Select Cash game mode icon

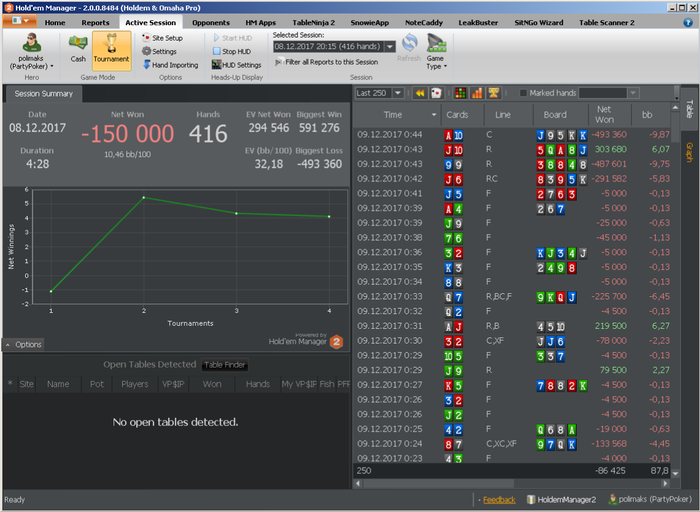click(x=78, y=43)
